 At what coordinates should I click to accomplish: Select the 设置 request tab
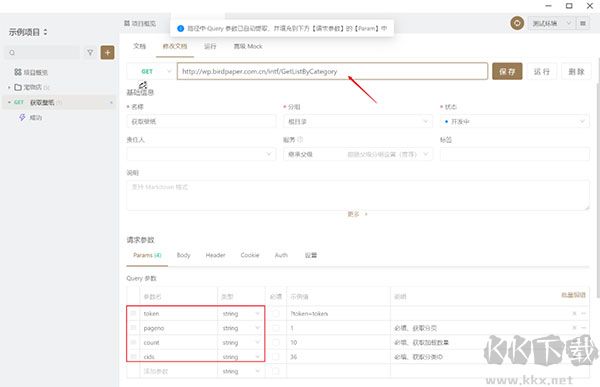(x=311, y=255)
